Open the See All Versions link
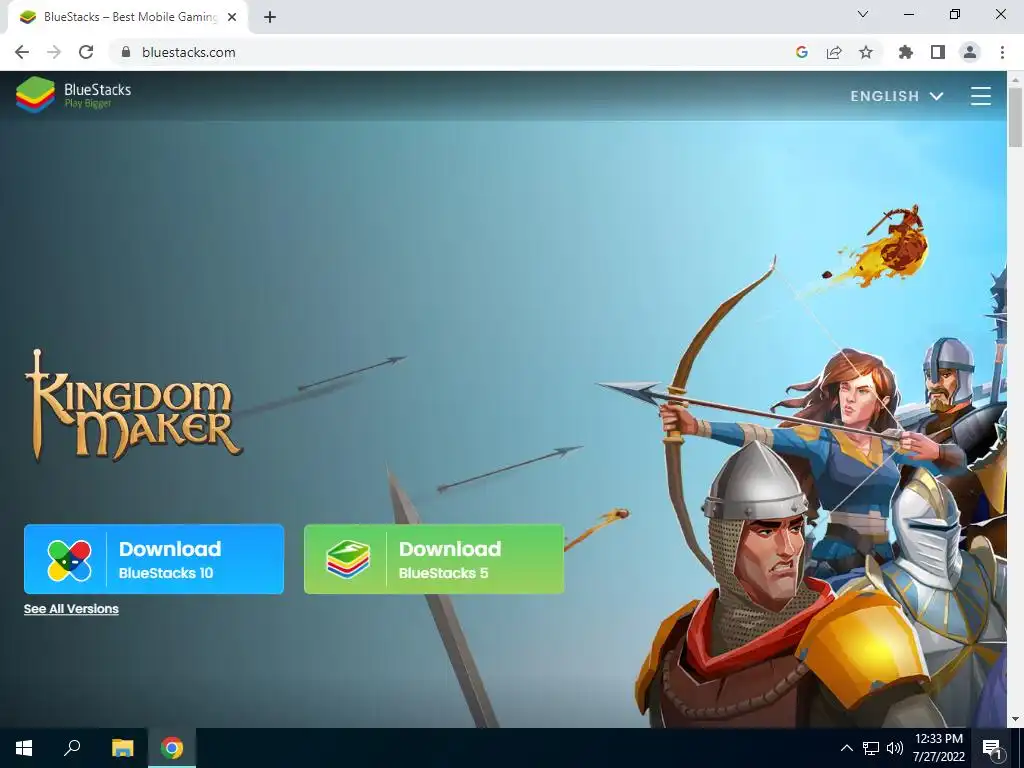Image resolution: width=1024 pixels, height=768 pixels. coord(71,609)
